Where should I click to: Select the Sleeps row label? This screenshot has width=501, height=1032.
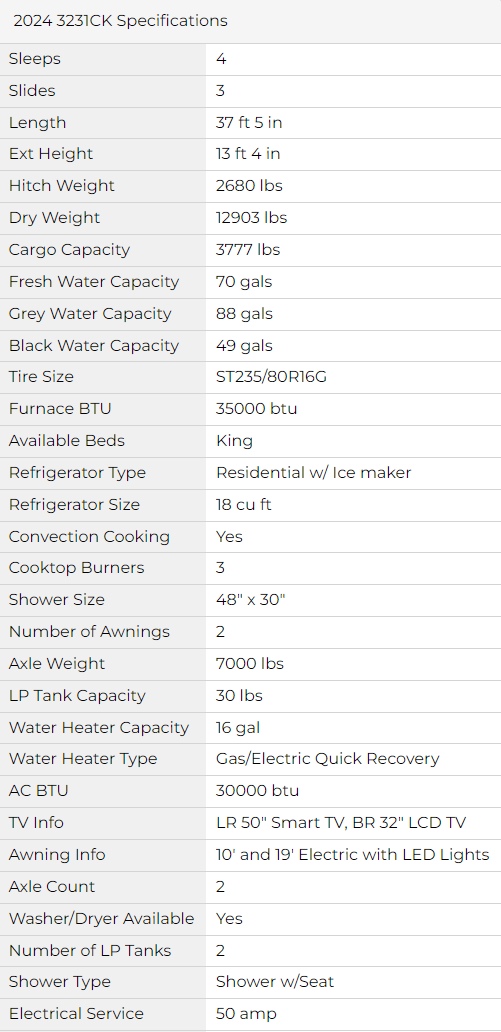[34, 59]
